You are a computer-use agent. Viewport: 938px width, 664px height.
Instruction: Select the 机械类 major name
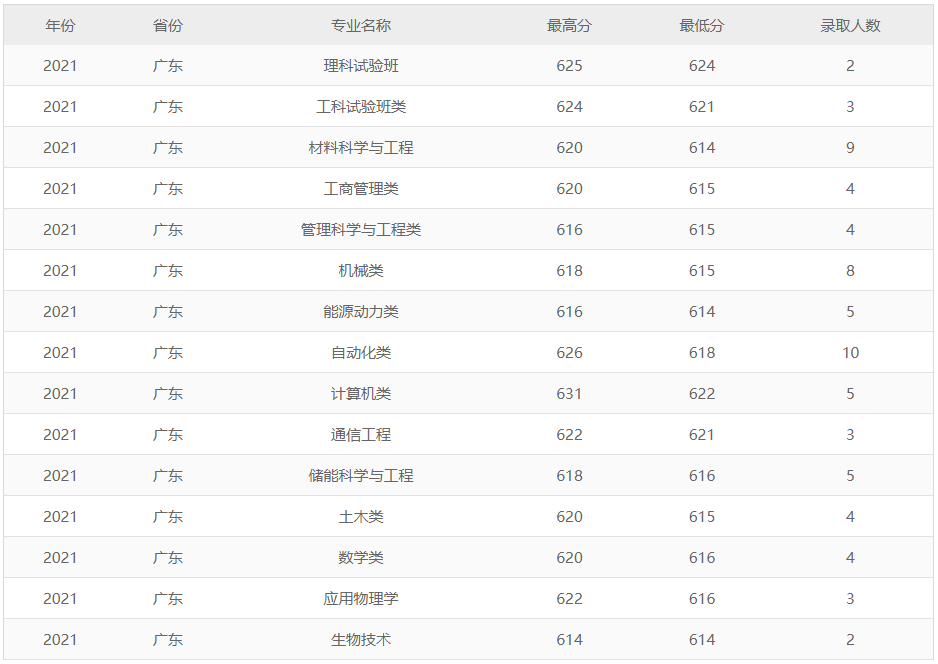tap(361, 271)
